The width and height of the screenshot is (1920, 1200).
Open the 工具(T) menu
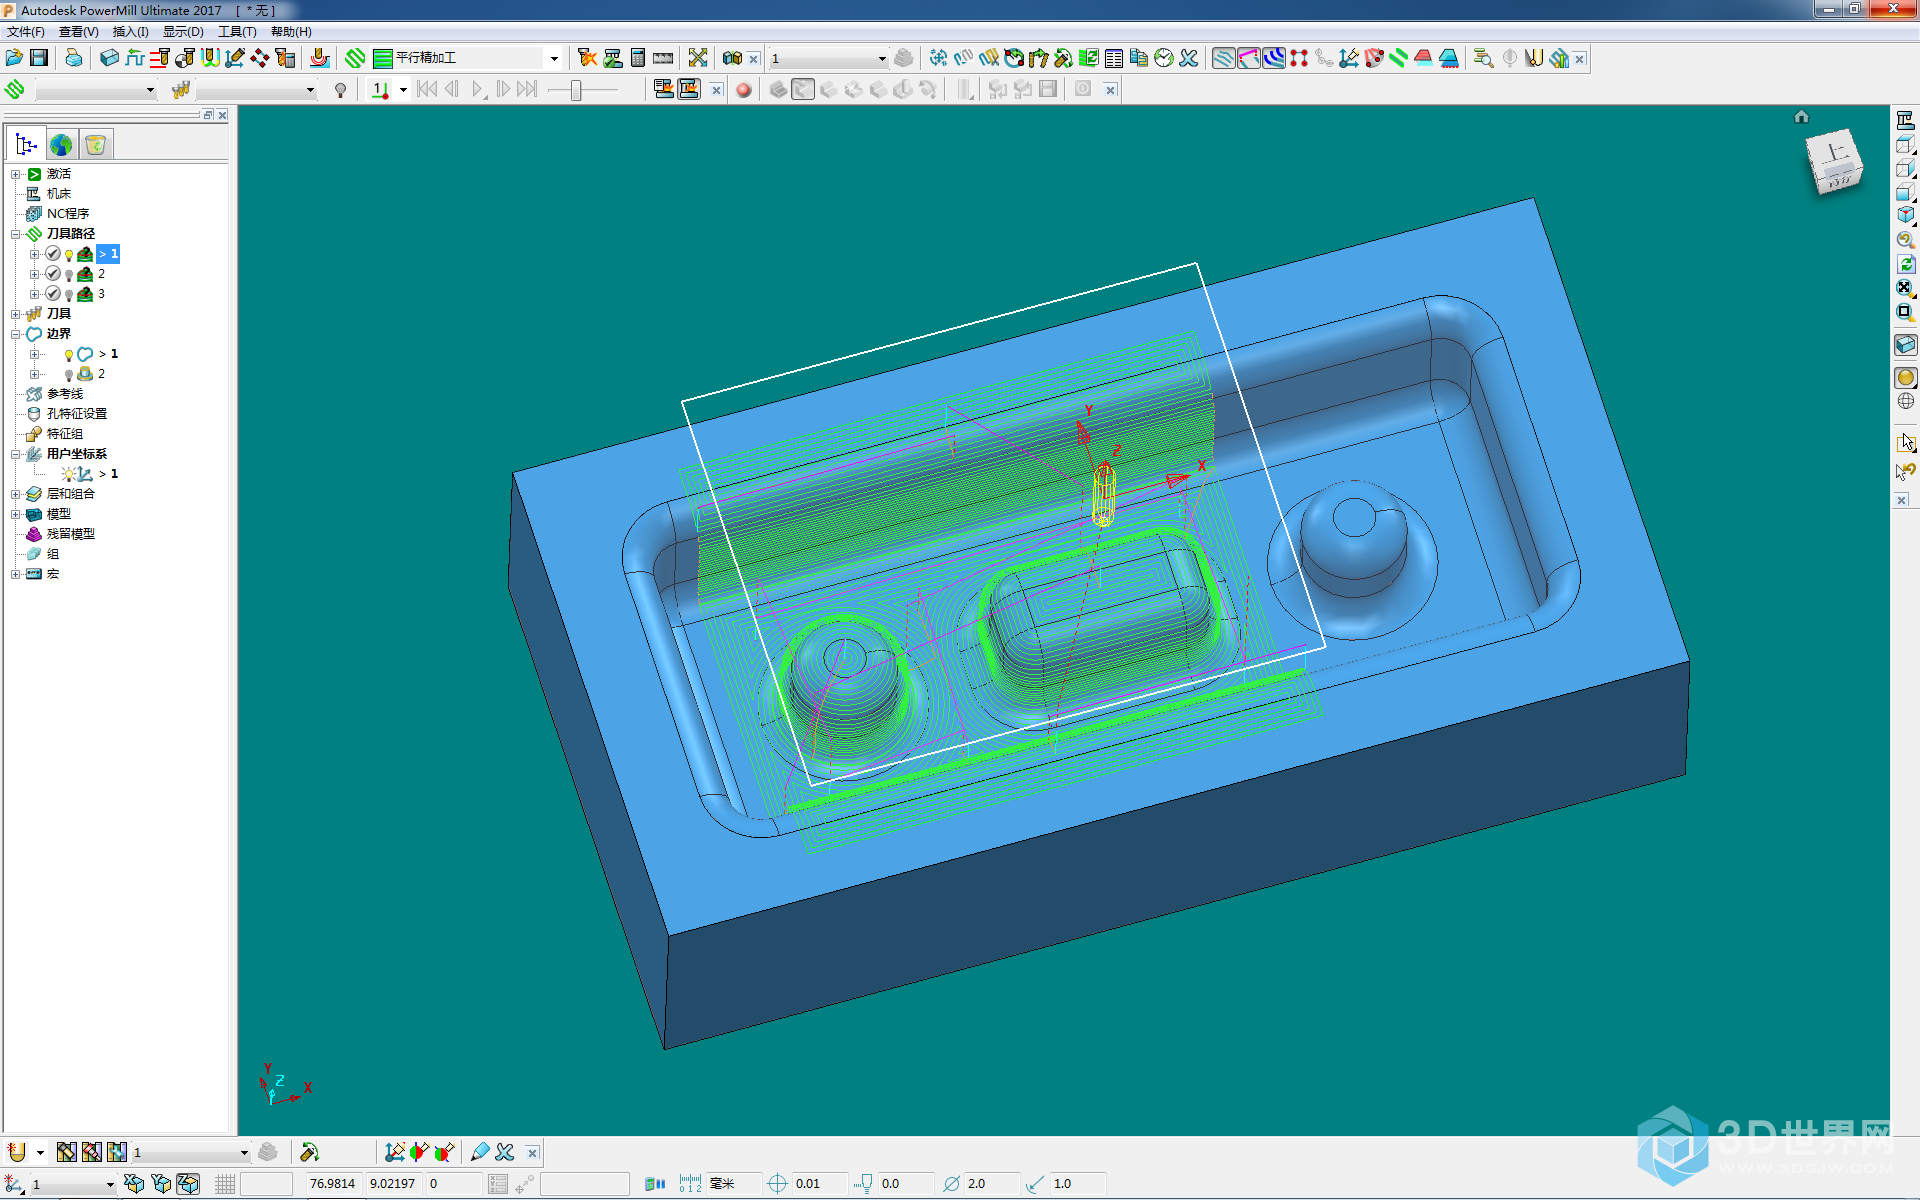(x=237, y=32)
